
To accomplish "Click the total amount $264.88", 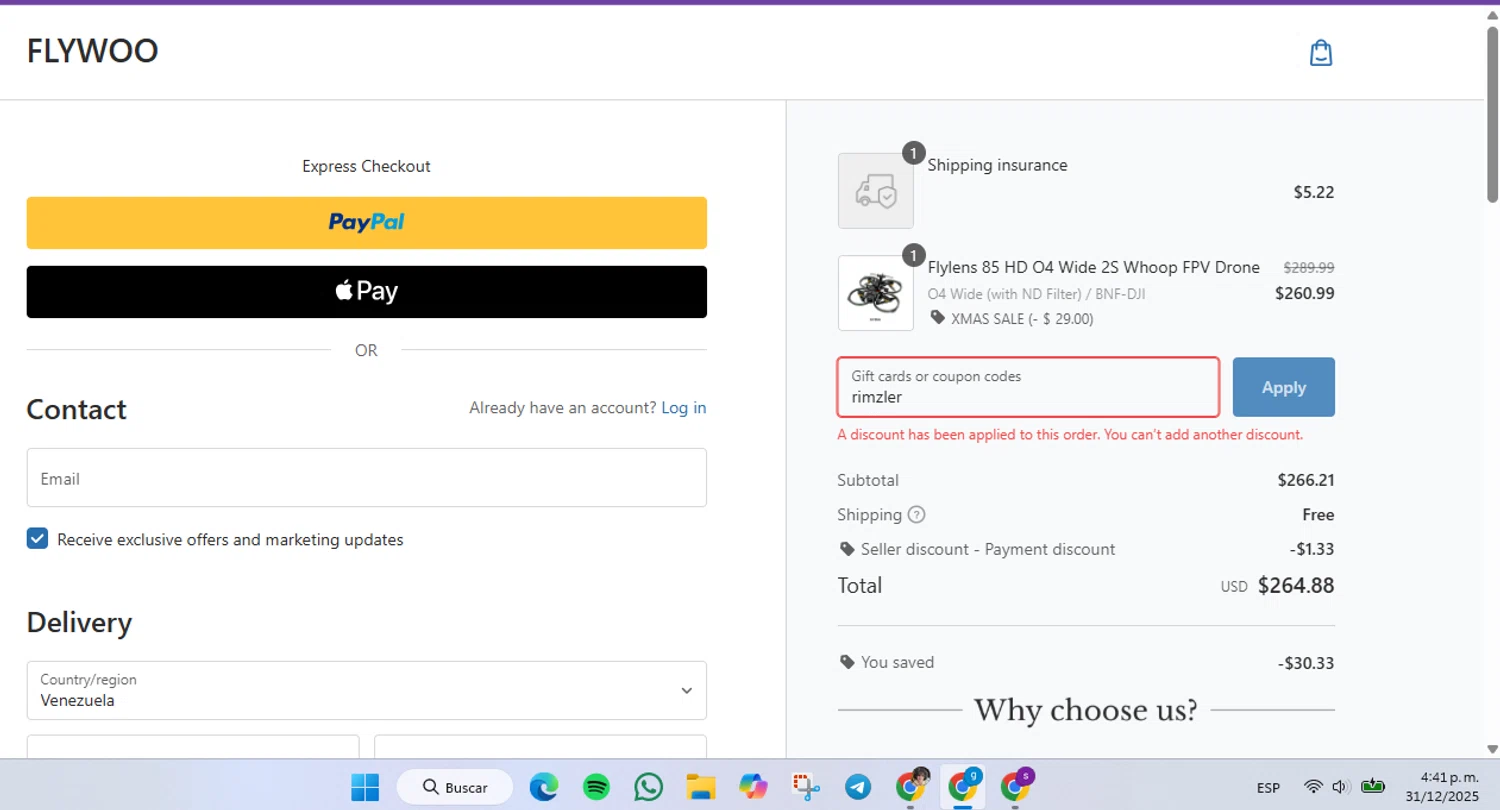I will (1296, 586).
